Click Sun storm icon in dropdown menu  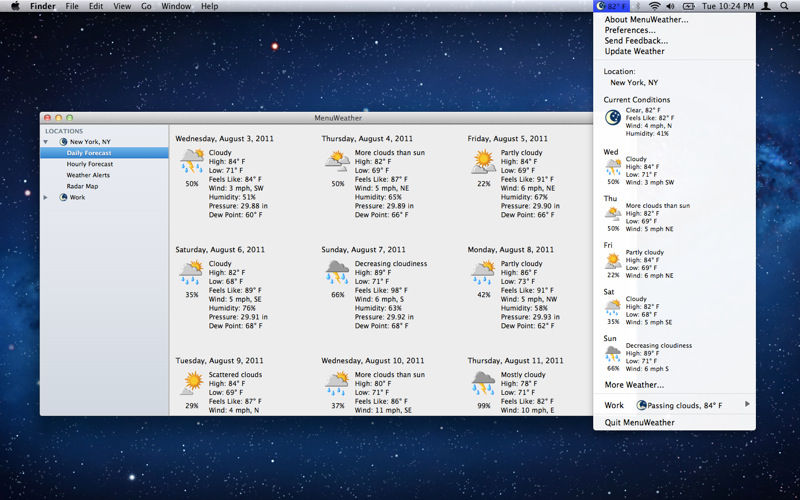613,354
